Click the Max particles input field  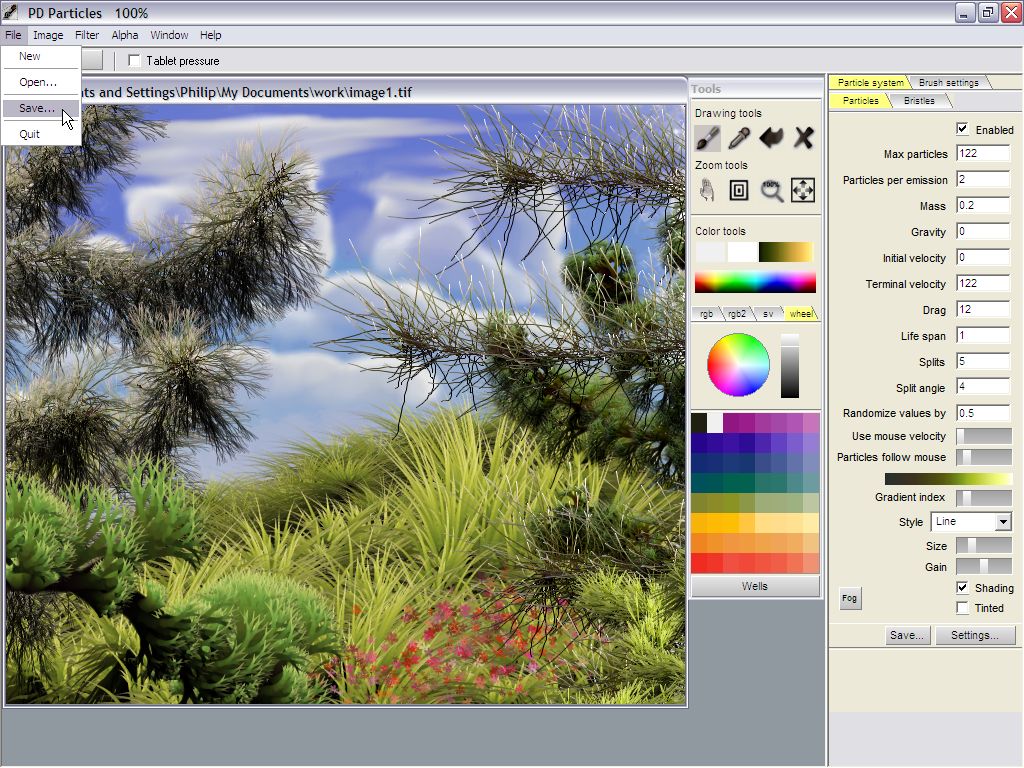(x=983, y=154)
